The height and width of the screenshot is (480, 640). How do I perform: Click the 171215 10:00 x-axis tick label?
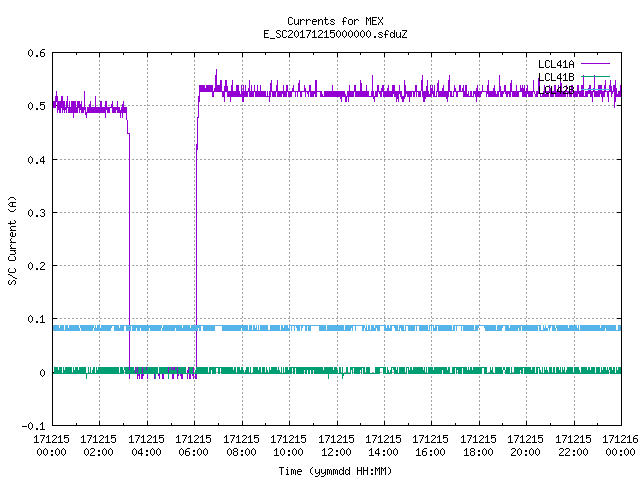coord(288,445)
